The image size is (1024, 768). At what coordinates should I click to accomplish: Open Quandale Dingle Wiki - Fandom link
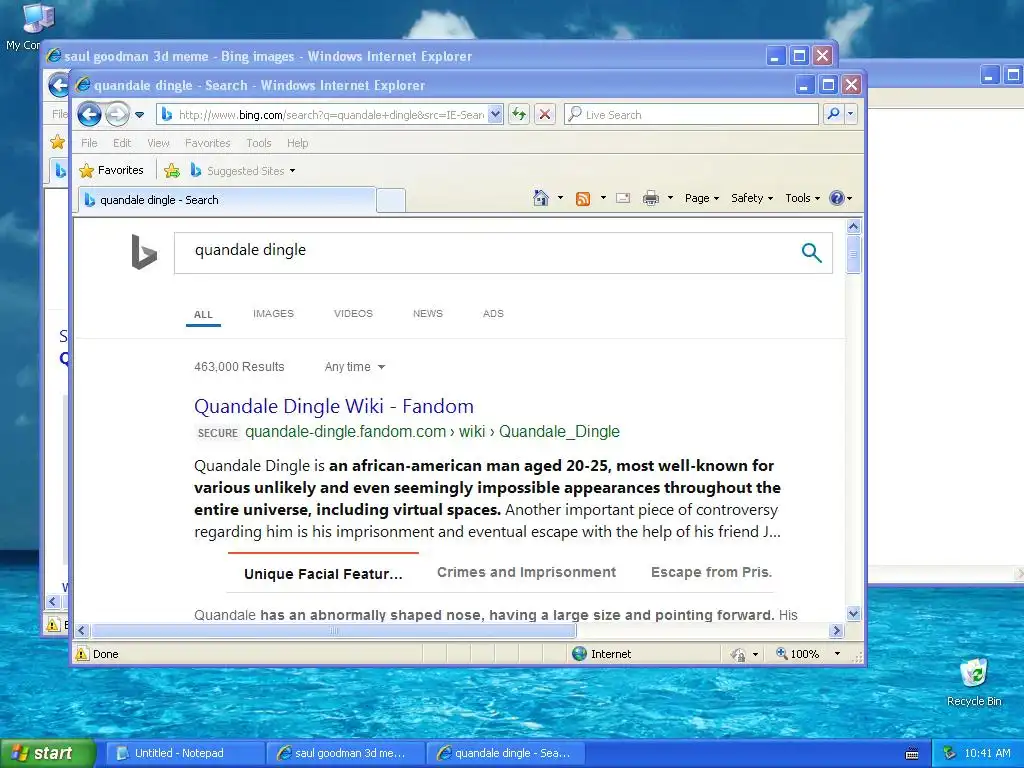pyautogui.click(x=334, y=406)
